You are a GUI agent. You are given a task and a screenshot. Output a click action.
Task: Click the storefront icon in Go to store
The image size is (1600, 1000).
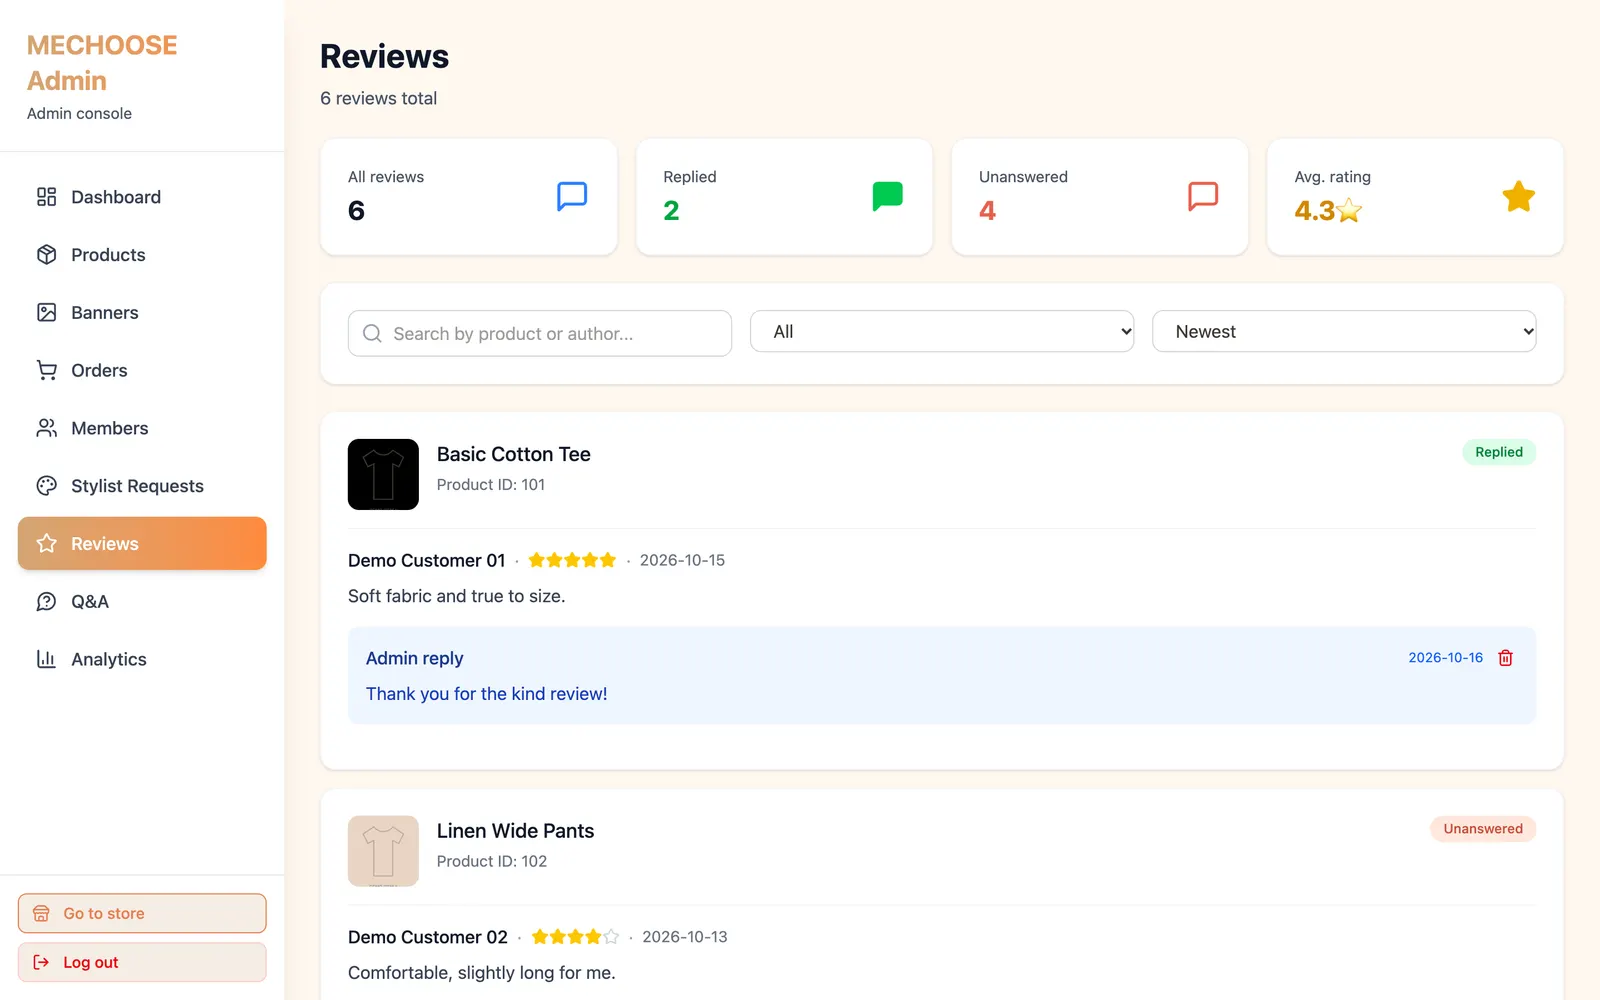(41, 914)
